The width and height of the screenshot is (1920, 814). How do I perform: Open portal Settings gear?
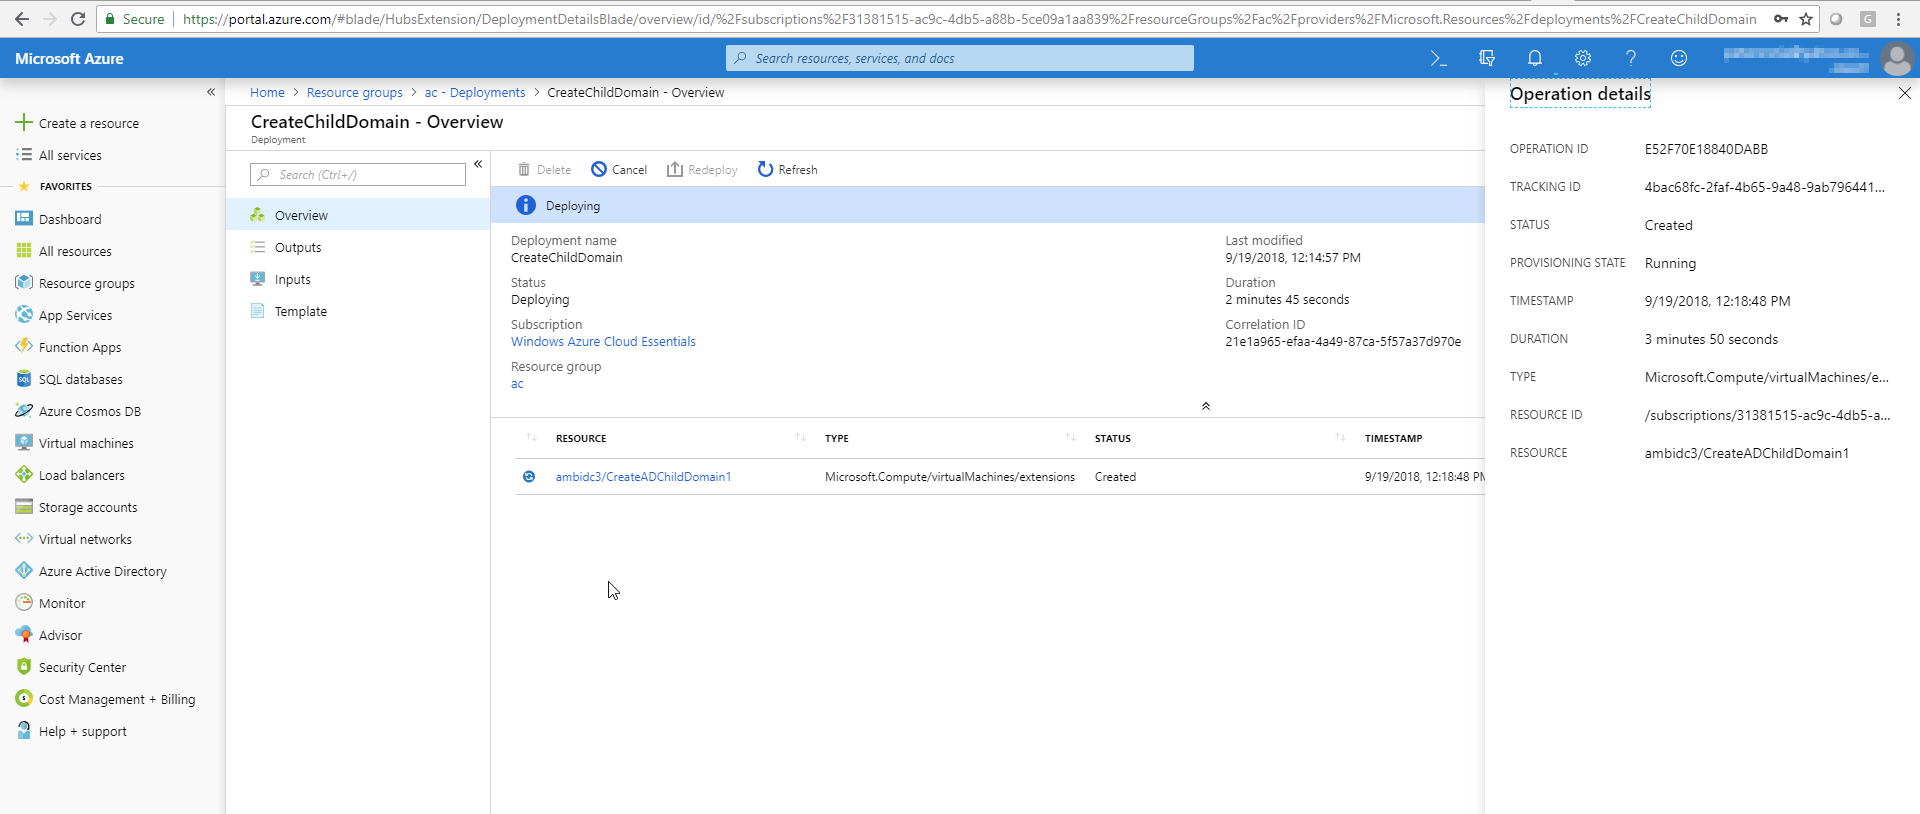(x=1583, y=58)
